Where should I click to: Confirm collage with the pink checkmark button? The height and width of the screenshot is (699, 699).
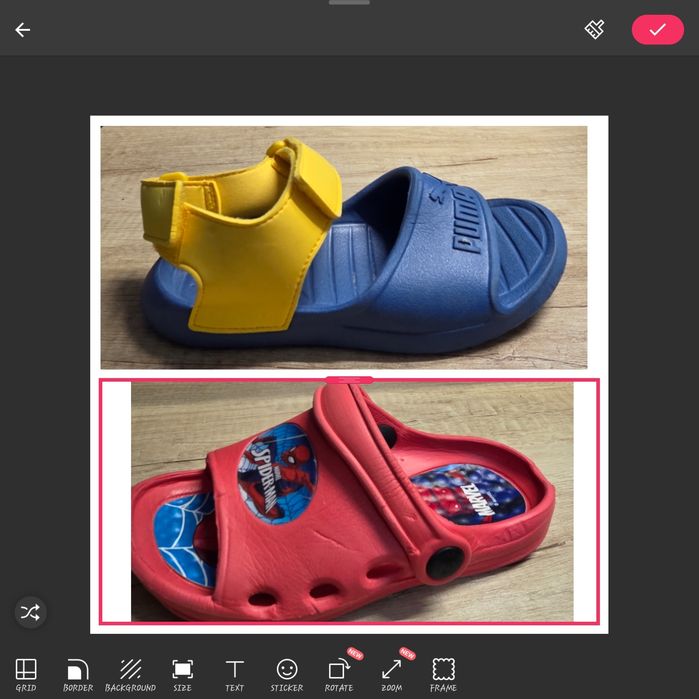point(658,30)
